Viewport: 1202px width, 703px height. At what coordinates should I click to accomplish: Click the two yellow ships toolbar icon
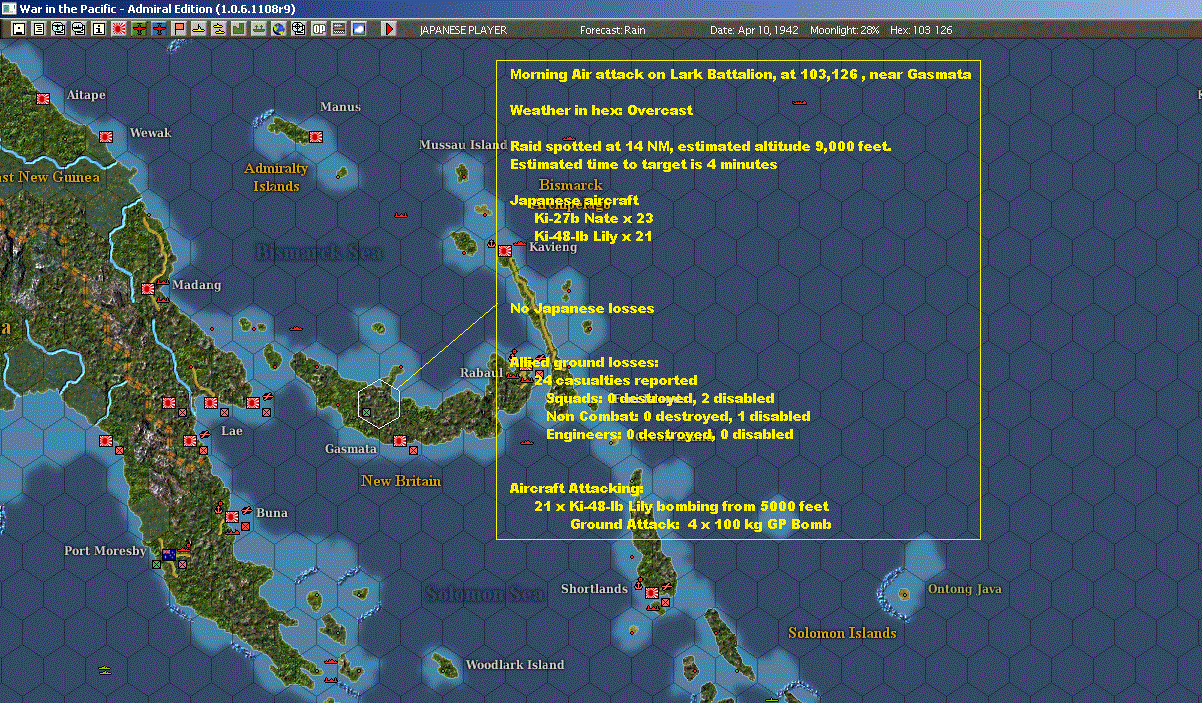coord(219,29)
